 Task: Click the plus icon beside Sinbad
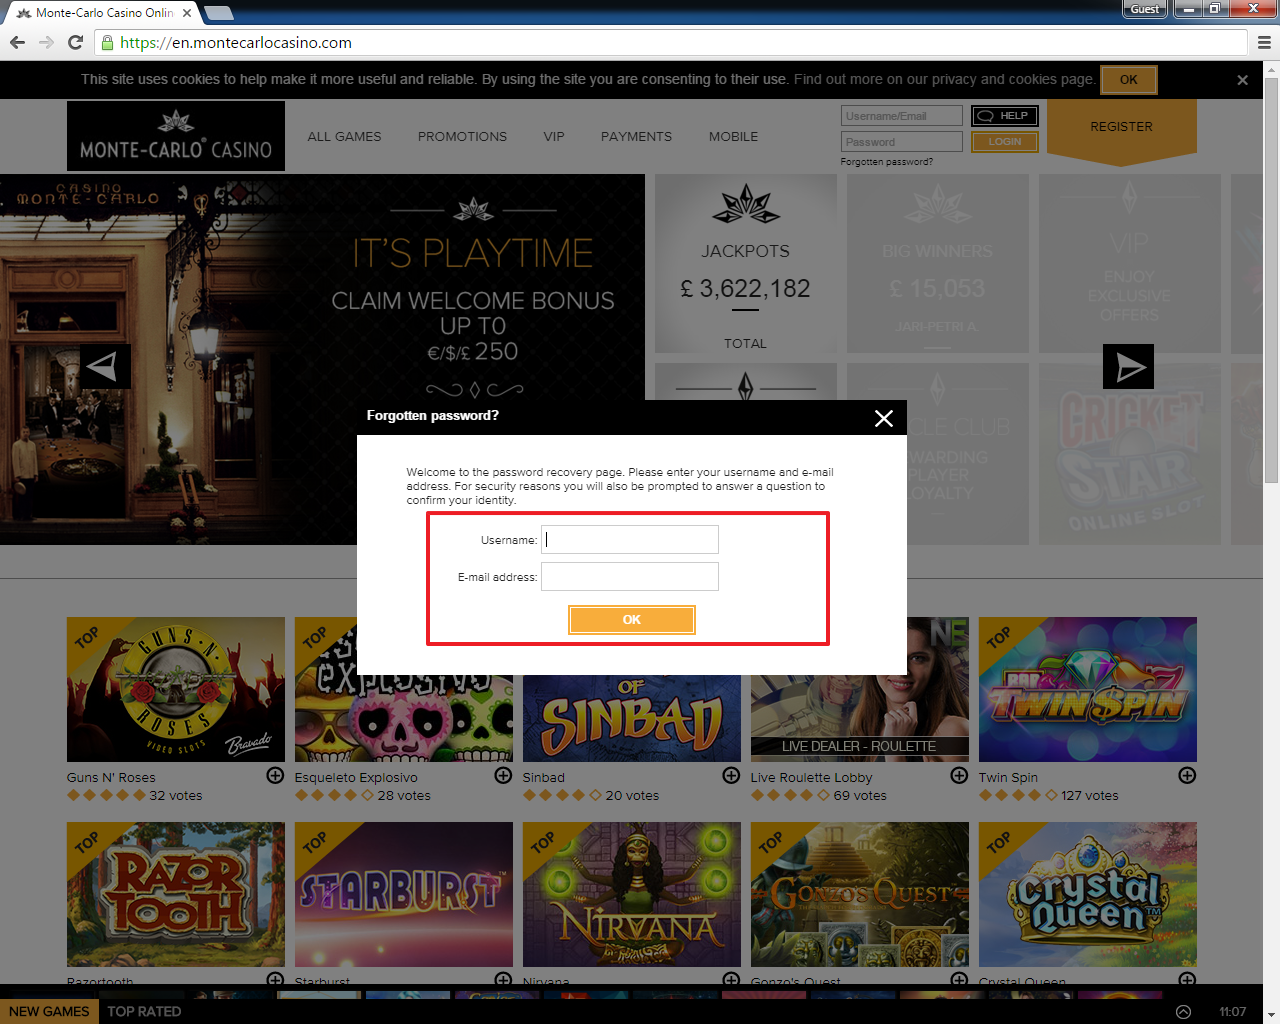(731, 776)
